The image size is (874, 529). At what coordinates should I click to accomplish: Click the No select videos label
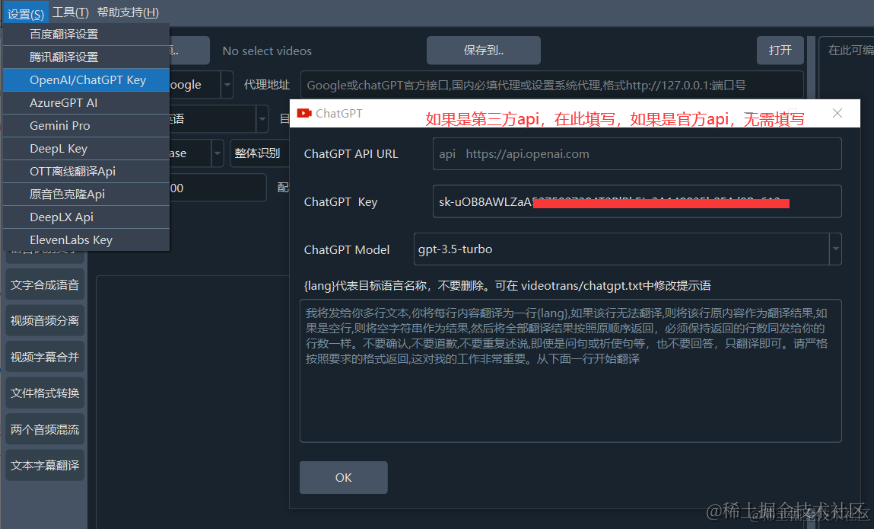click(x=267, y=51)
